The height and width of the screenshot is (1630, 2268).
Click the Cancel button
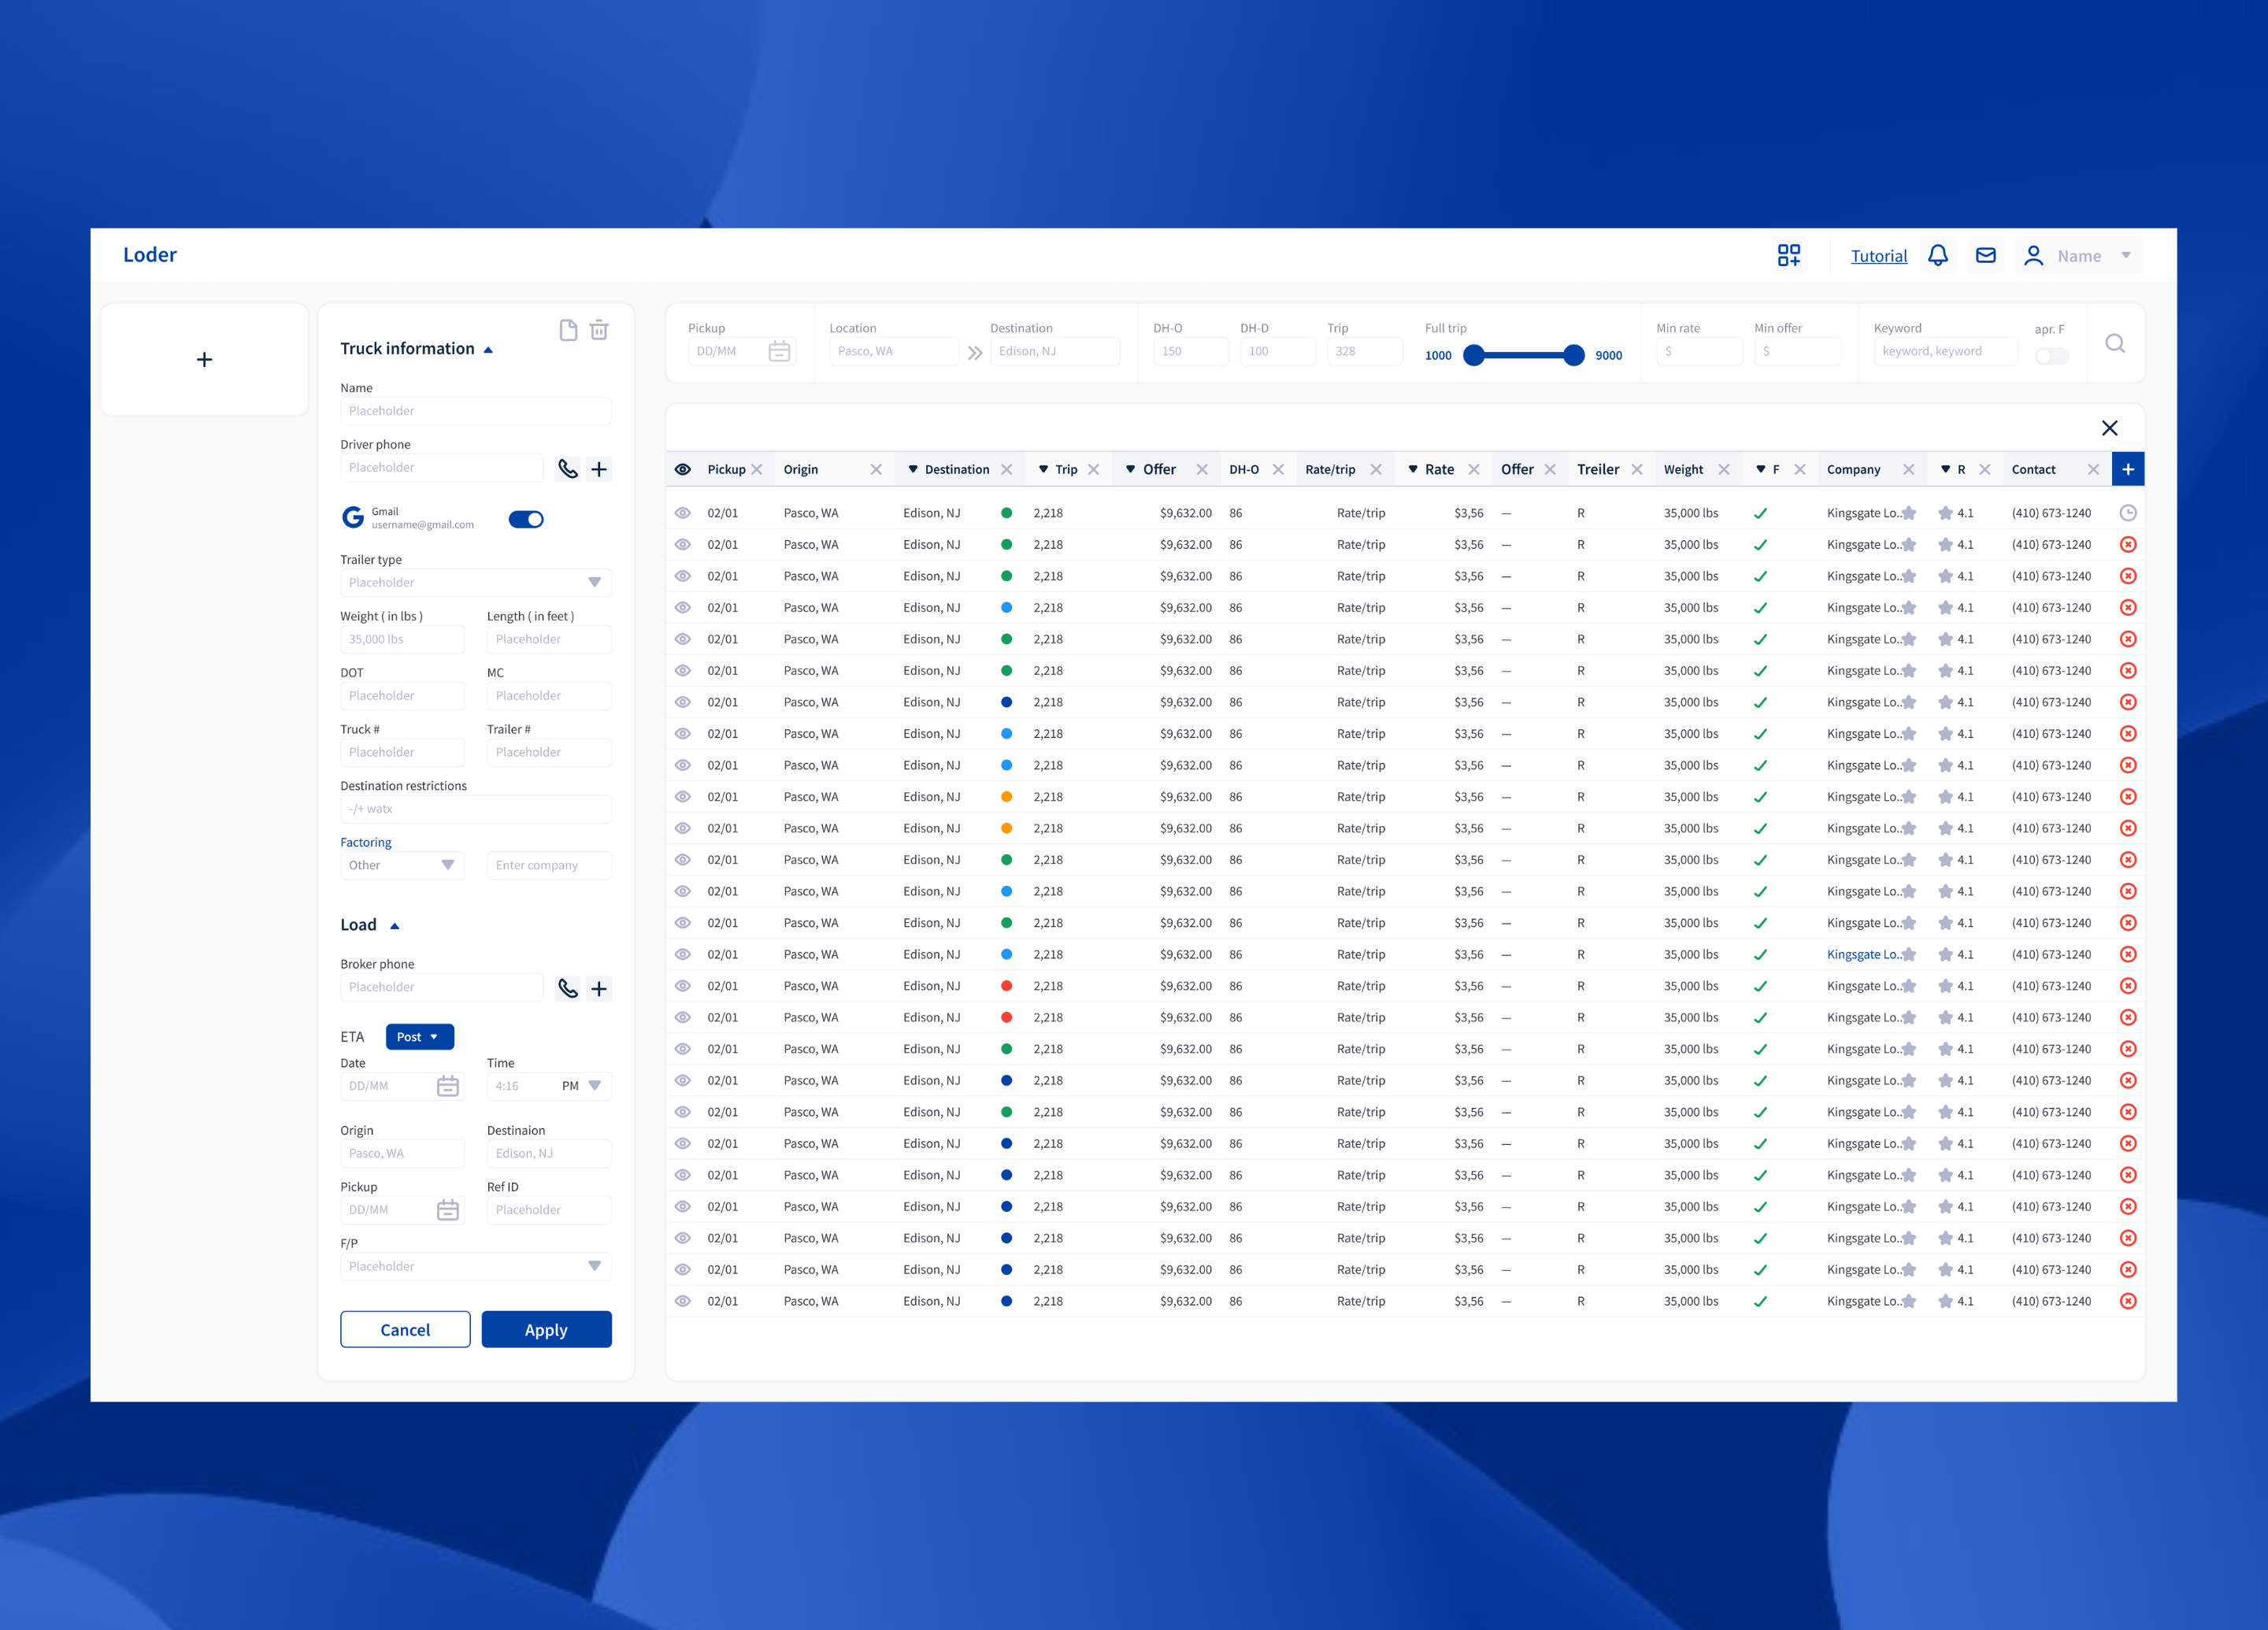(x=405, y=1329)
